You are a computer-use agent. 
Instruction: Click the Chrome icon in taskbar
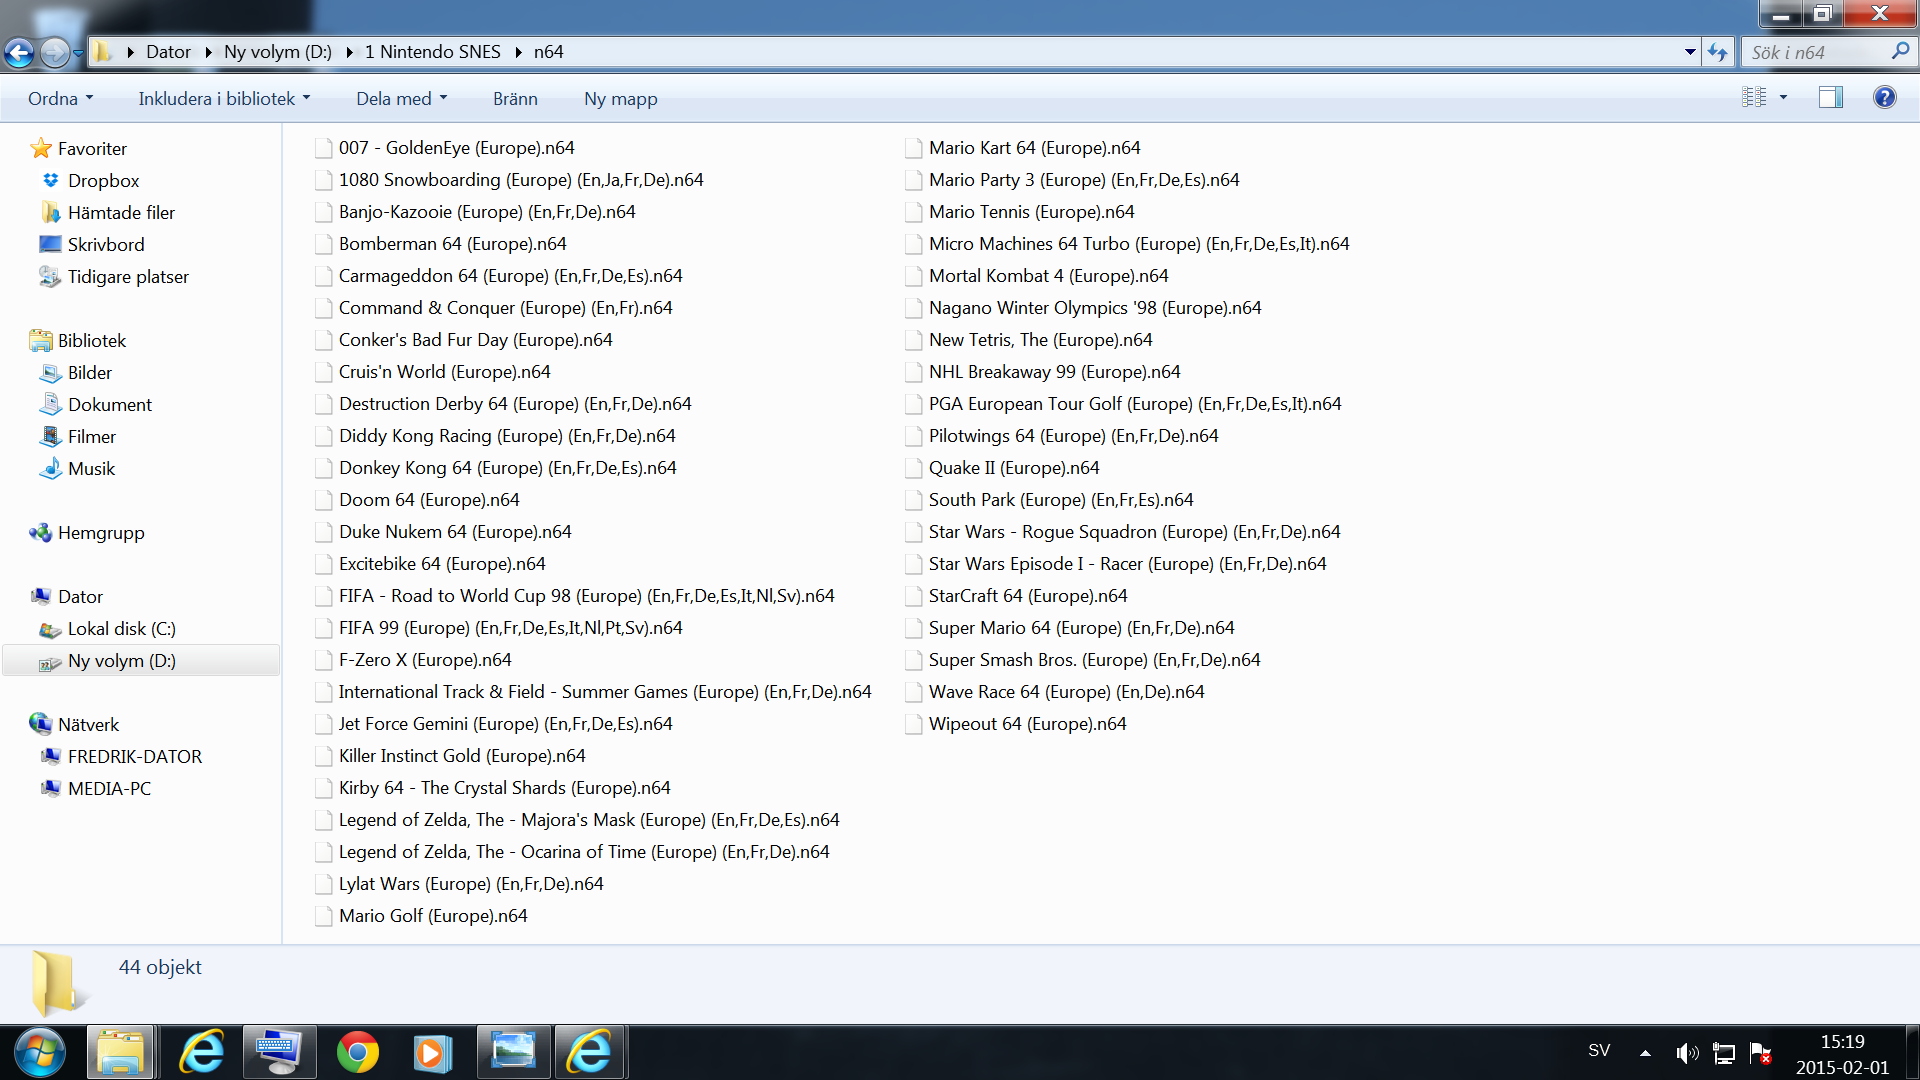[357, 1052]
